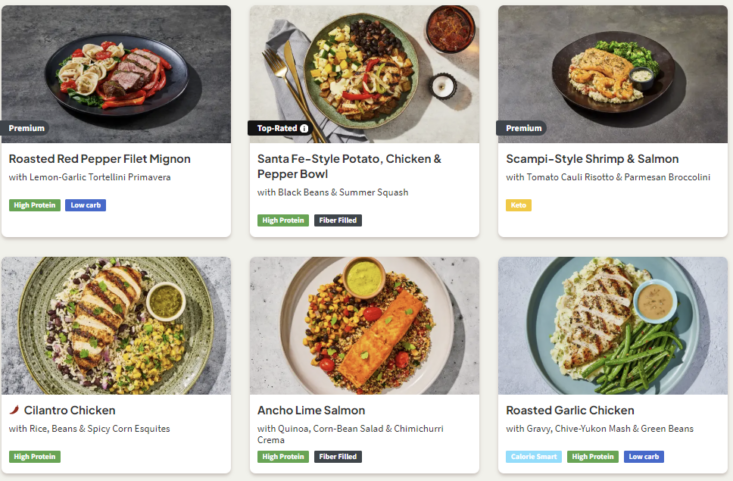Click the spicy chili pepper icon
Screen dimensions: 733x481
point(14,410)
